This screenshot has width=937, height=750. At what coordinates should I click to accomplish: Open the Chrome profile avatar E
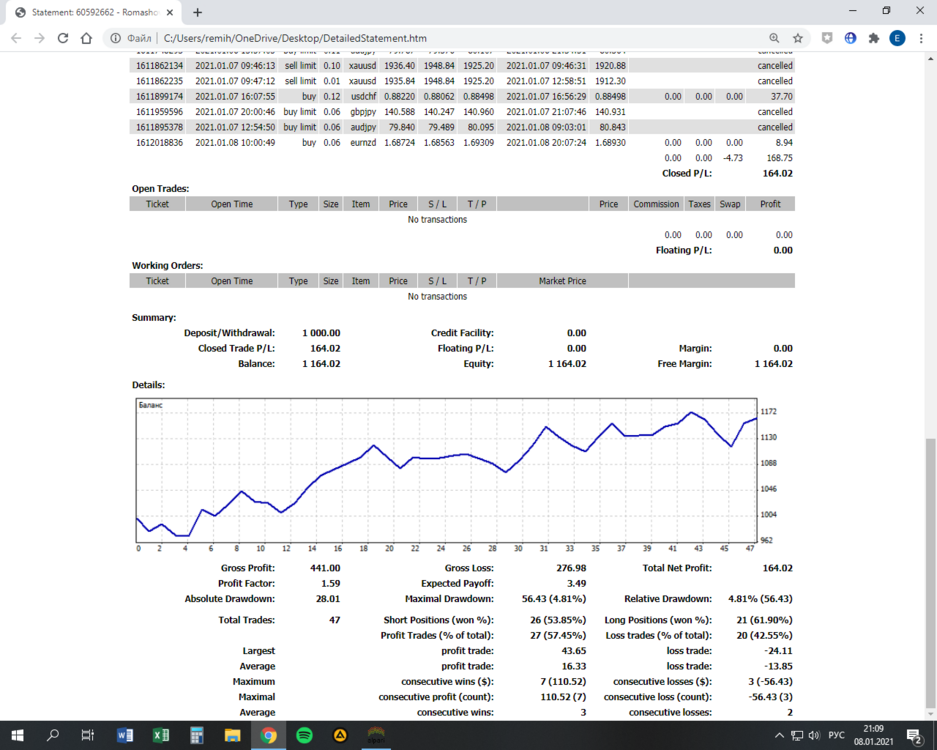(897, 38)
